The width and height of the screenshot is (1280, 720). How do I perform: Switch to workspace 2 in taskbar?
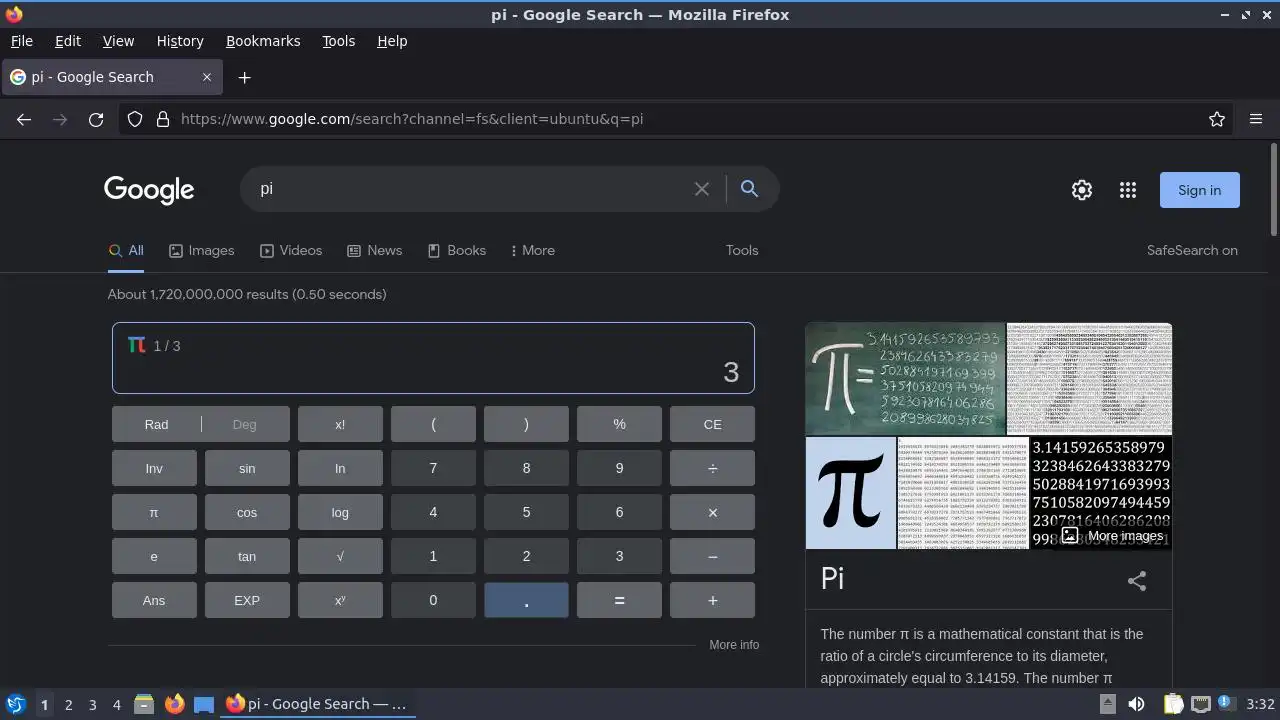[68, 704]
